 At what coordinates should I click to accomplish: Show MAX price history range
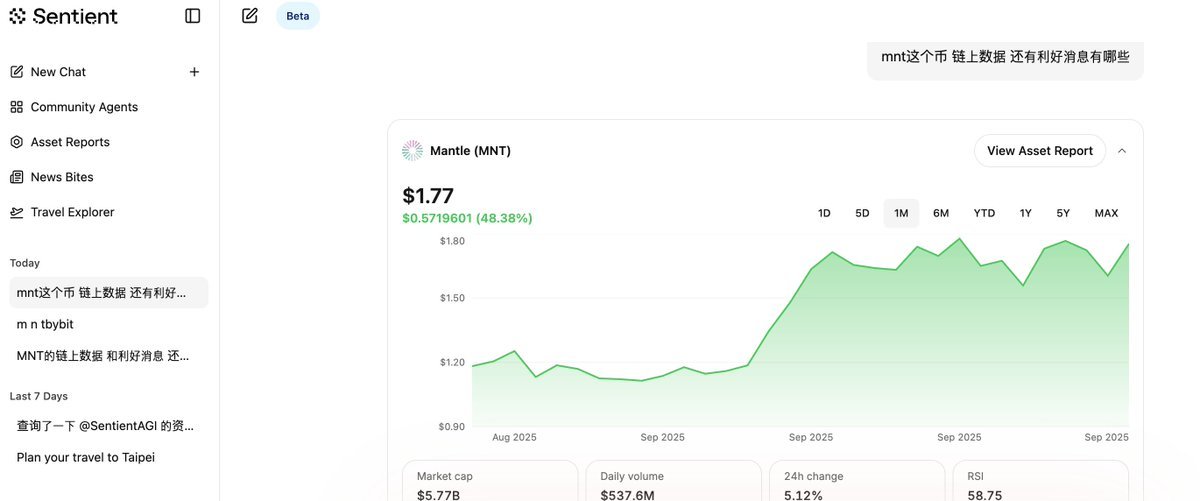(1106, 213)
